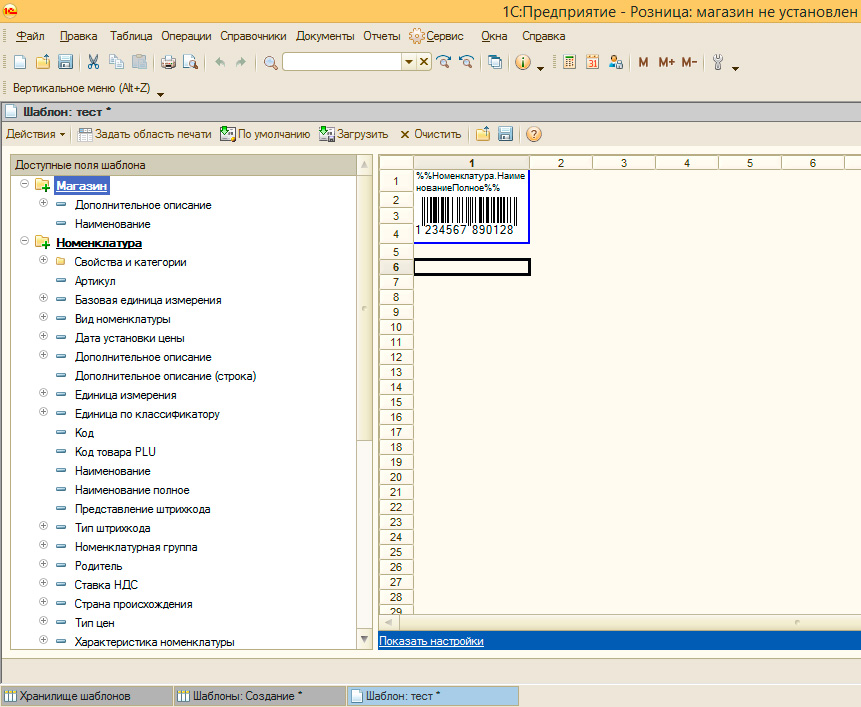
Task: Click the Показать настройки link
Action: 431,641
